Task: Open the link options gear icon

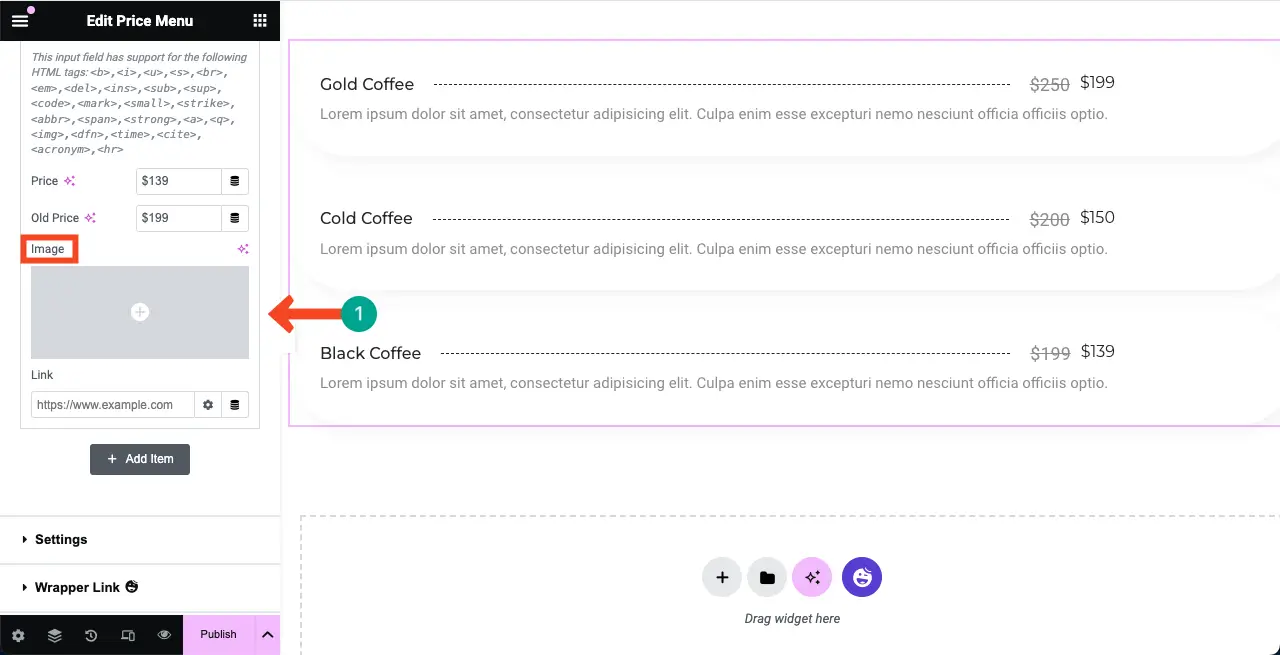Action: (208, 405)
